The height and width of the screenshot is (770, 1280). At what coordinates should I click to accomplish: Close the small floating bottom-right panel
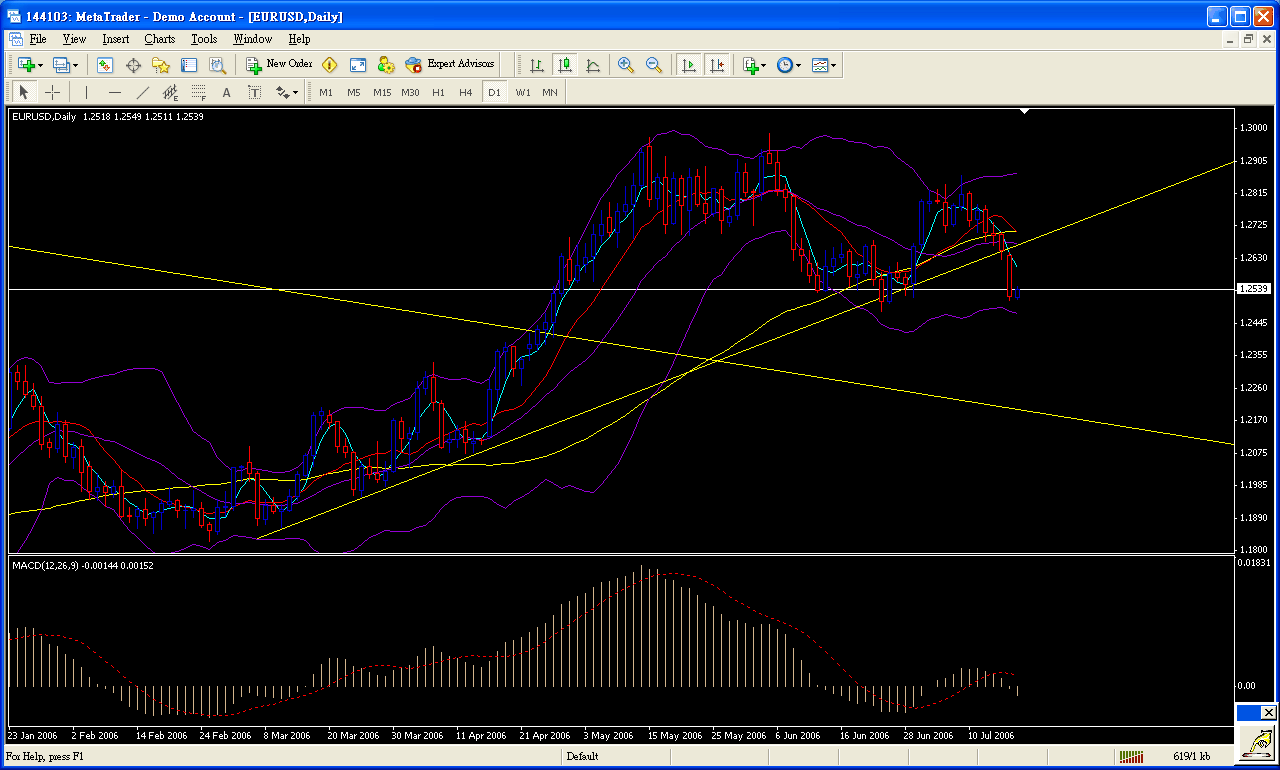tap(1268, 712)
